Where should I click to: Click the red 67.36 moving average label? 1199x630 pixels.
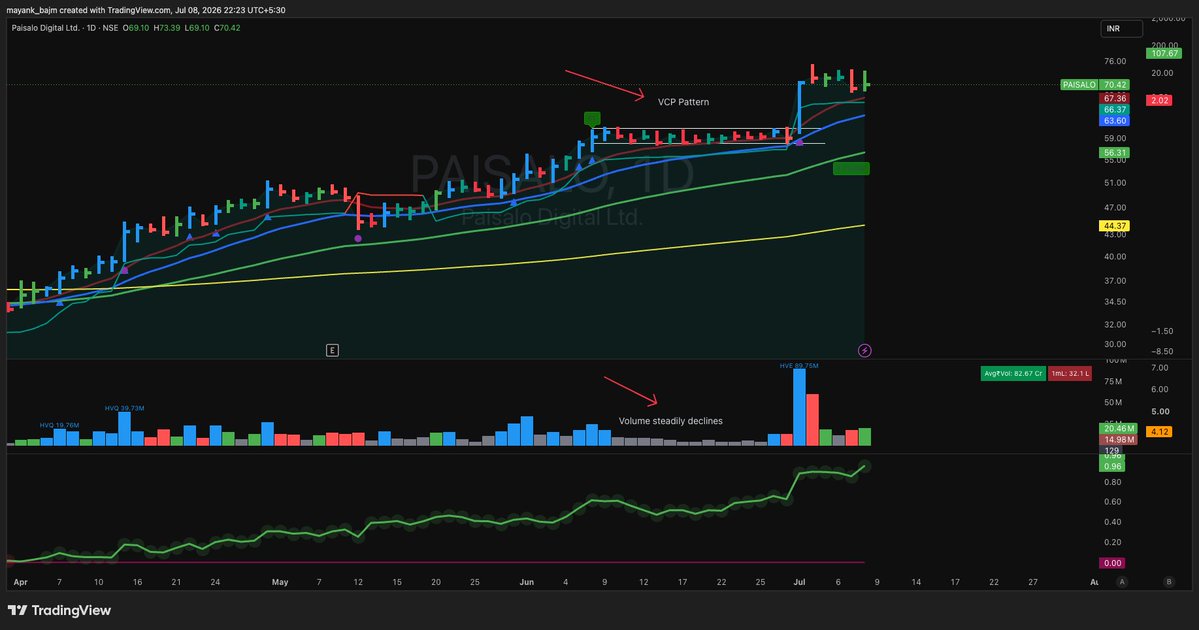click(1115, 98)
